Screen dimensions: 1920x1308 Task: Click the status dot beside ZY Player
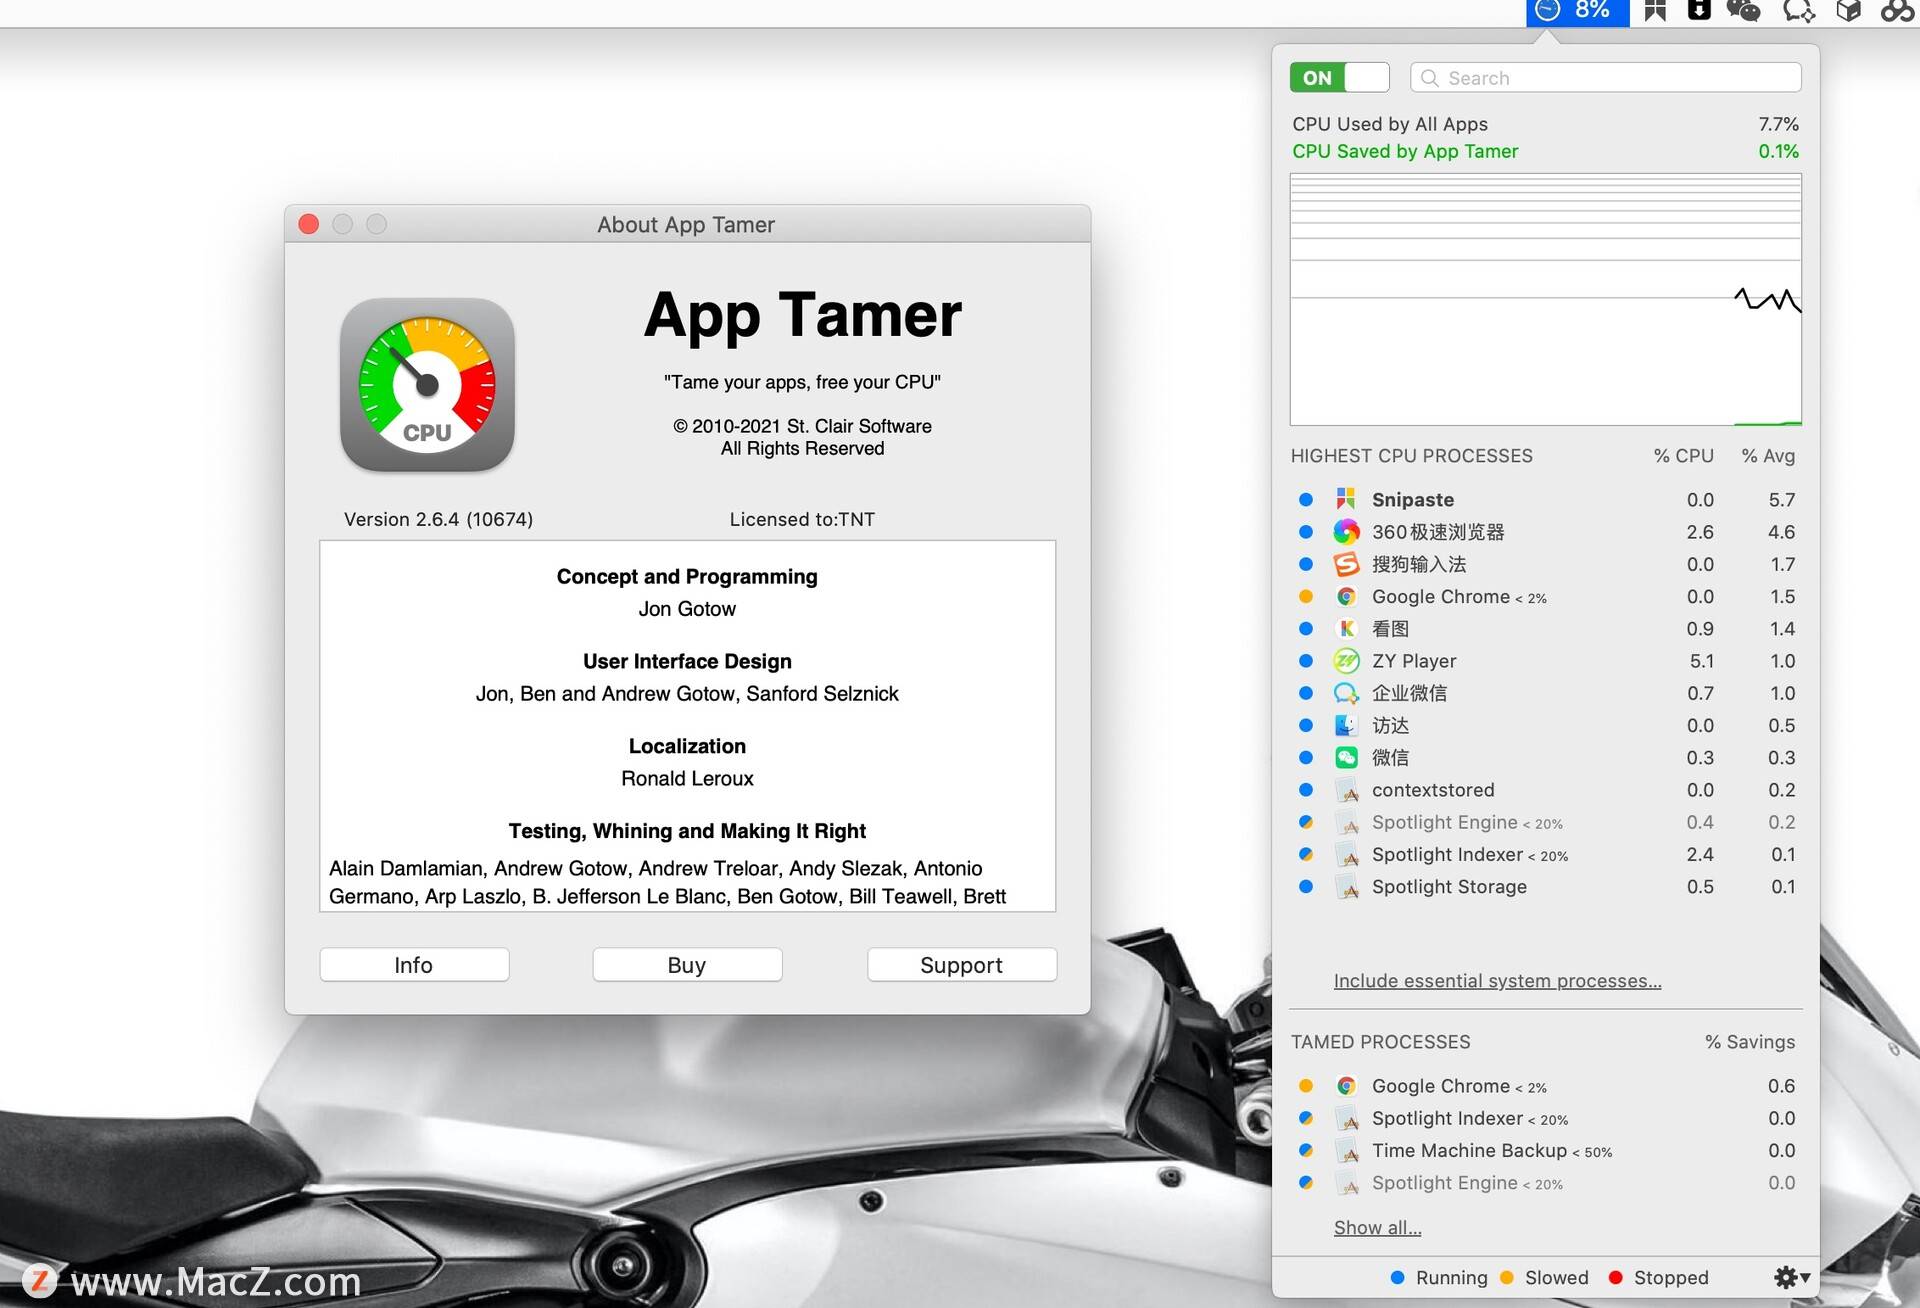point(1305,661)
